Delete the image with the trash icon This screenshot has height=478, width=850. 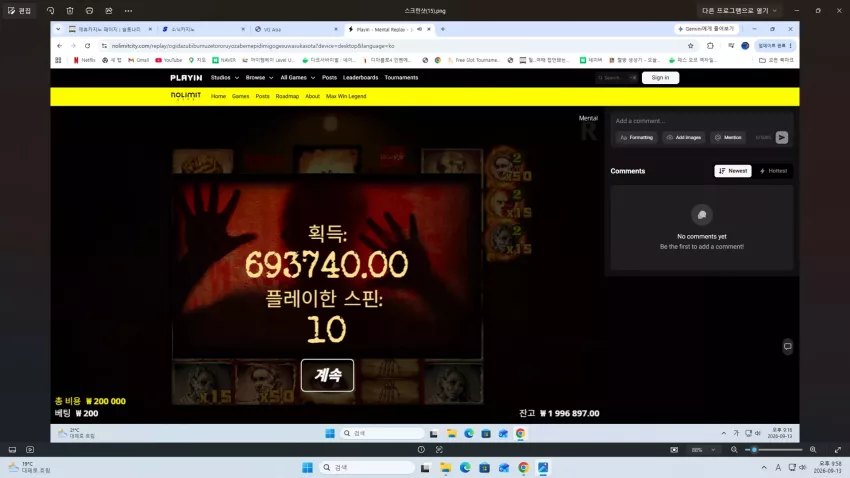(70, 10)
